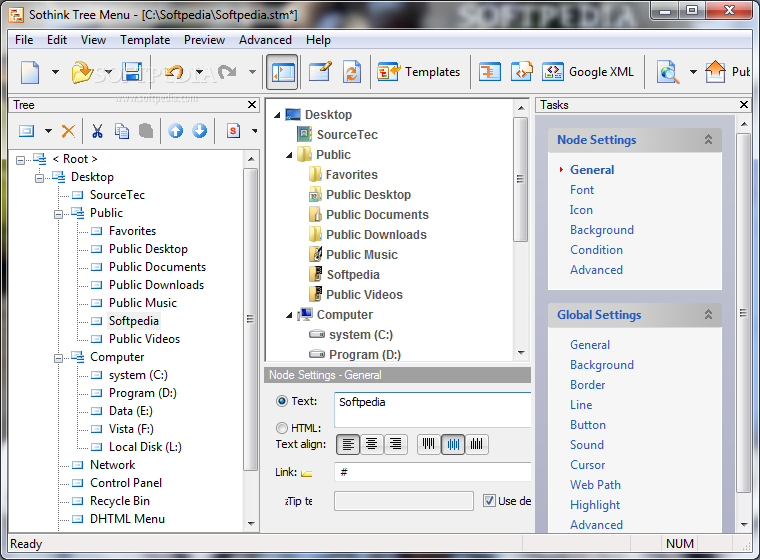The image size is (760, 560).
Task: Click the Open folder toolbar icon
Action: click(x=82, y=72)
